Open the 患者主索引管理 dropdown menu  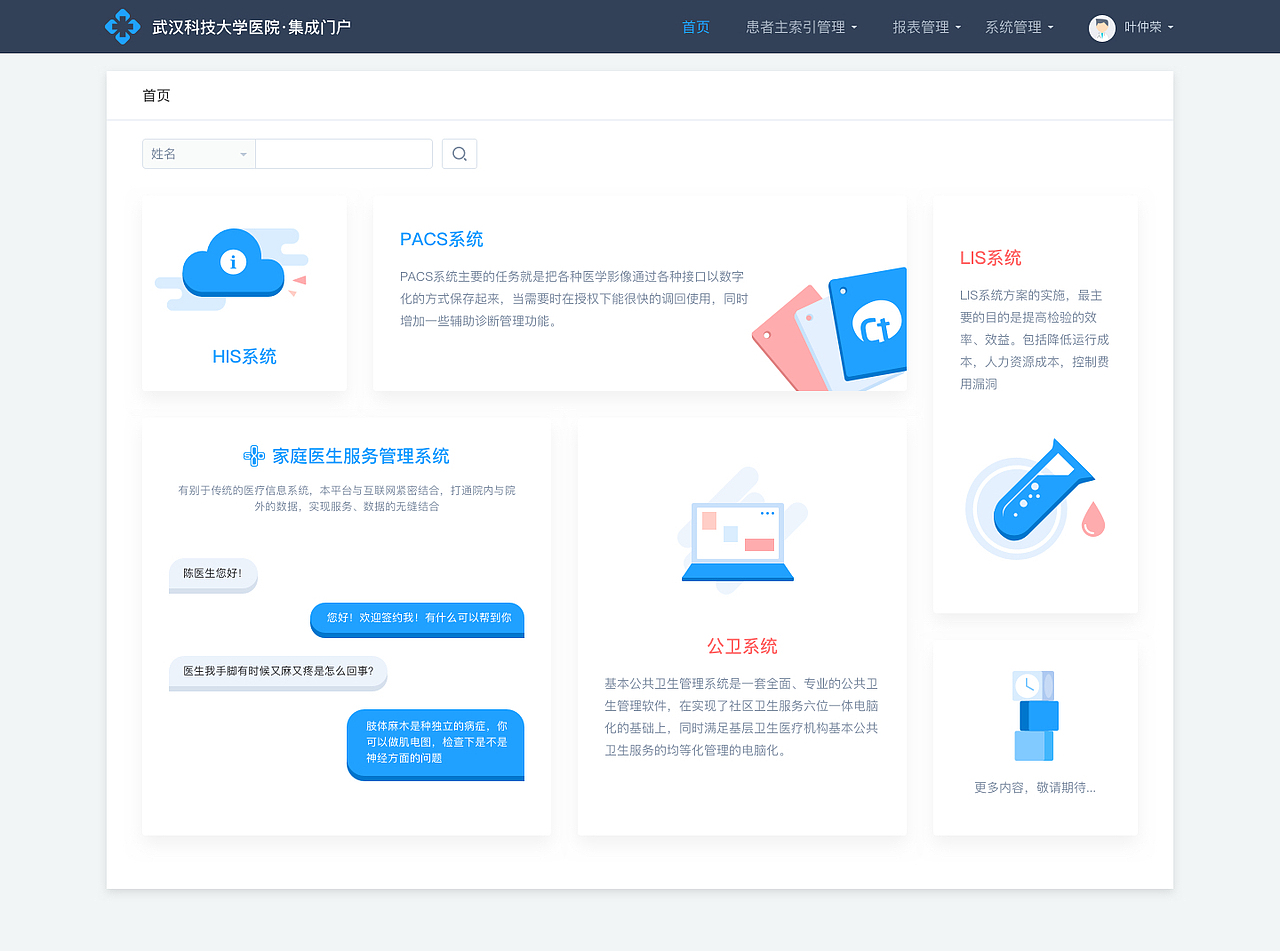pos(795,27)
